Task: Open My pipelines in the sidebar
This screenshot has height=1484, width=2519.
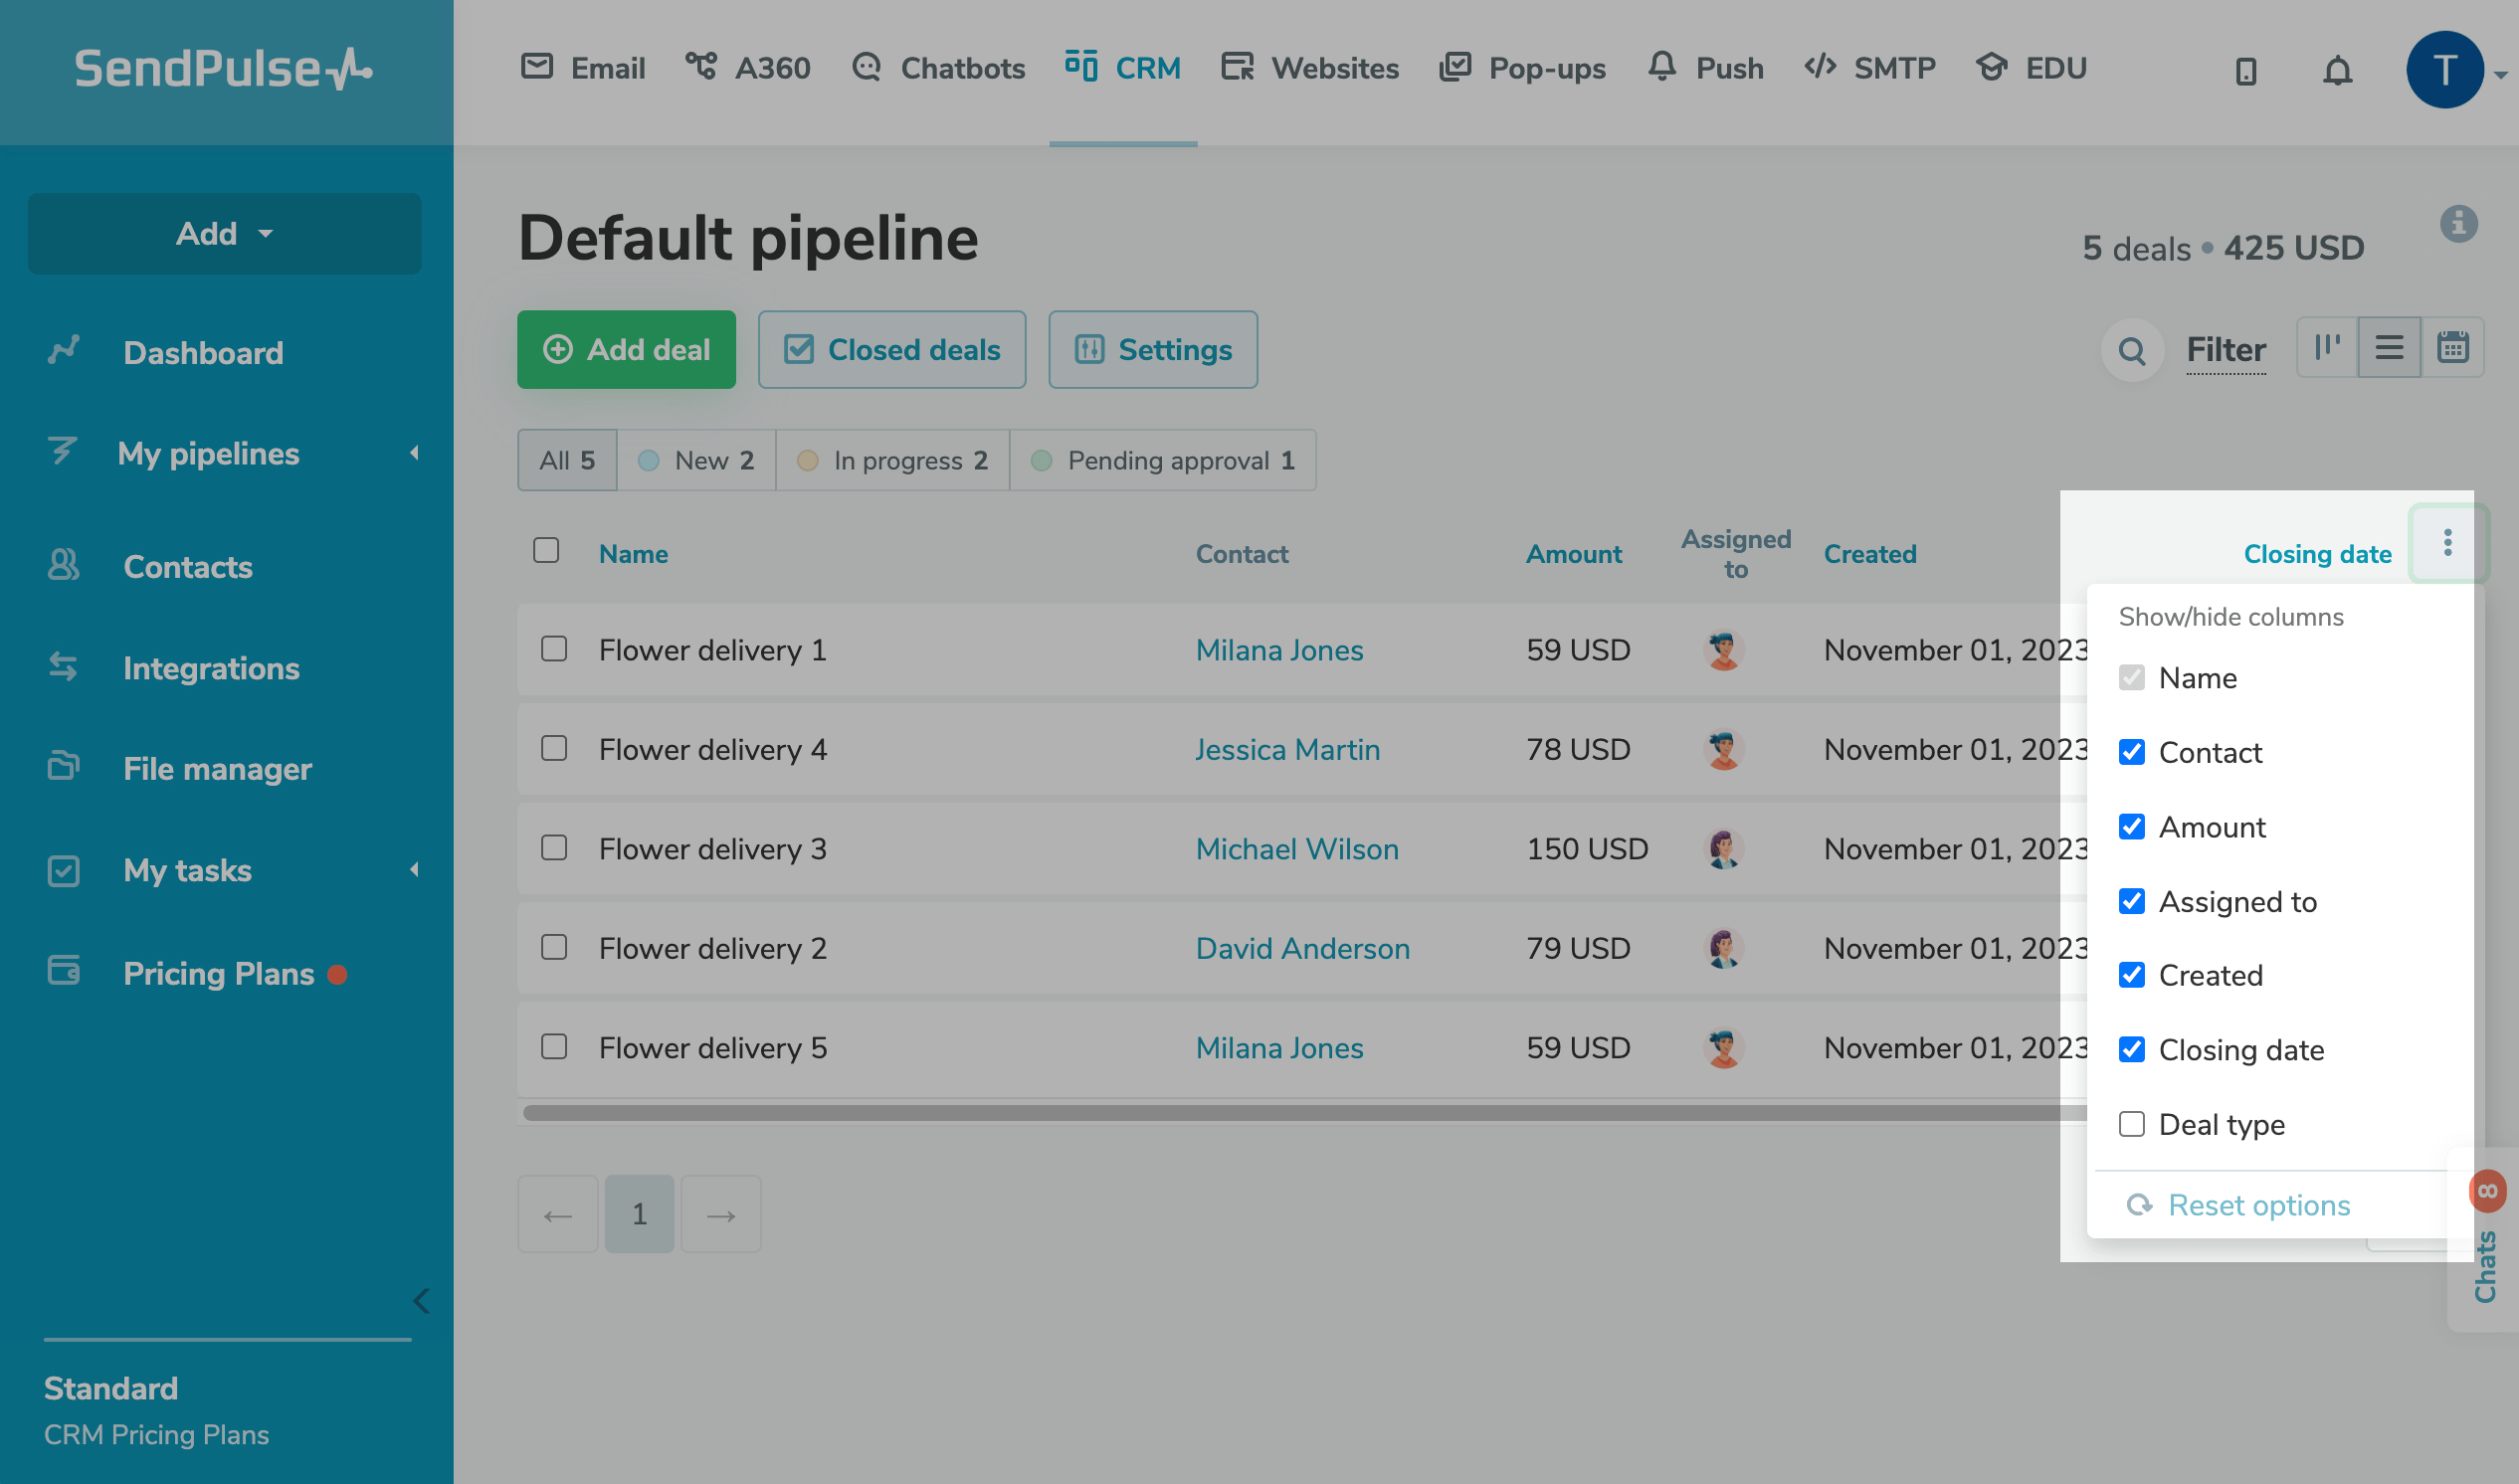Action: pyautogui.click(x=208, y=454)
